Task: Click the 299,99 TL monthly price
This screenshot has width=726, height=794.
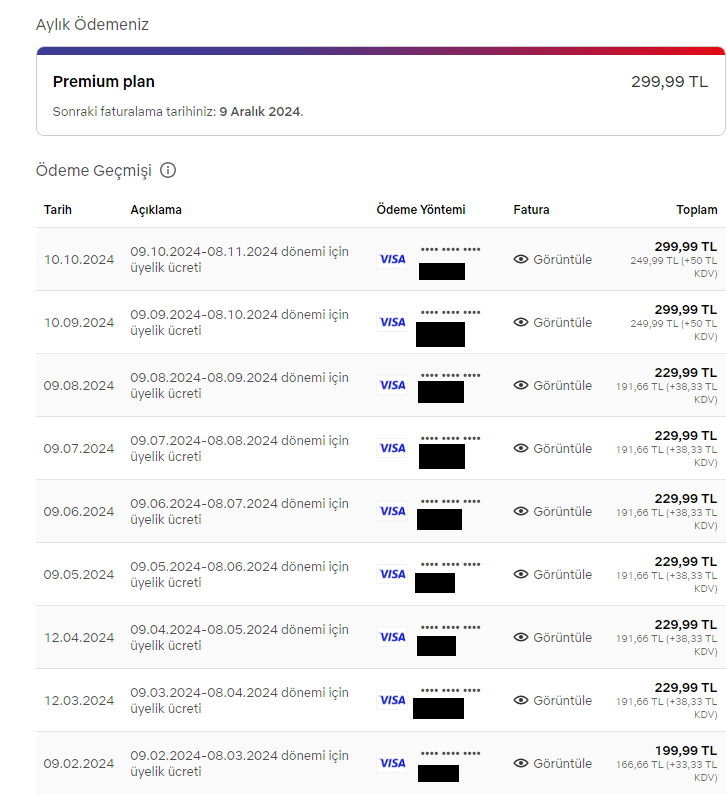Action: click(669, 82)
